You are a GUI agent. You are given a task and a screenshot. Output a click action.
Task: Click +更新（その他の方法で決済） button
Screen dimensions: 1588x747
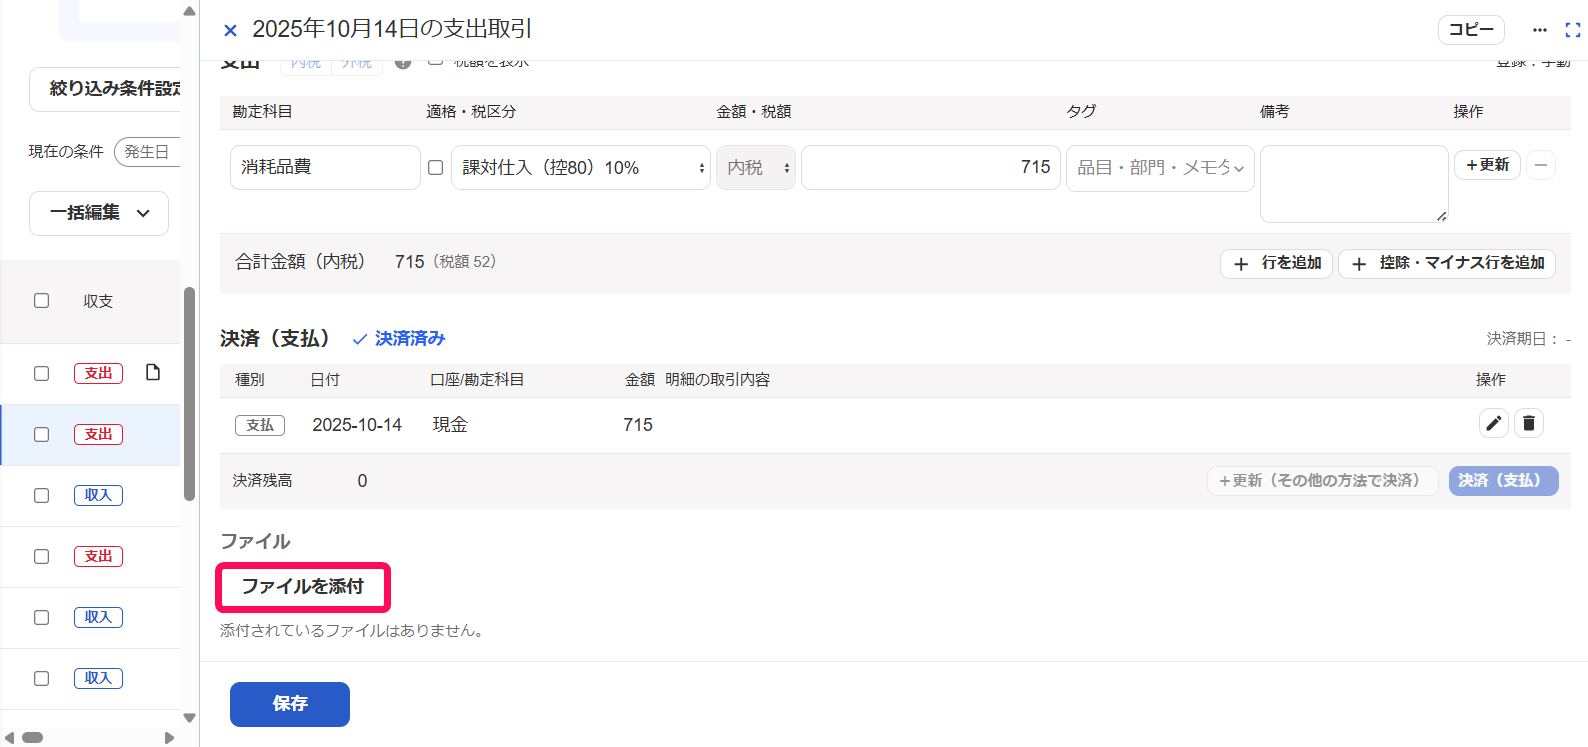[1323, 481]
